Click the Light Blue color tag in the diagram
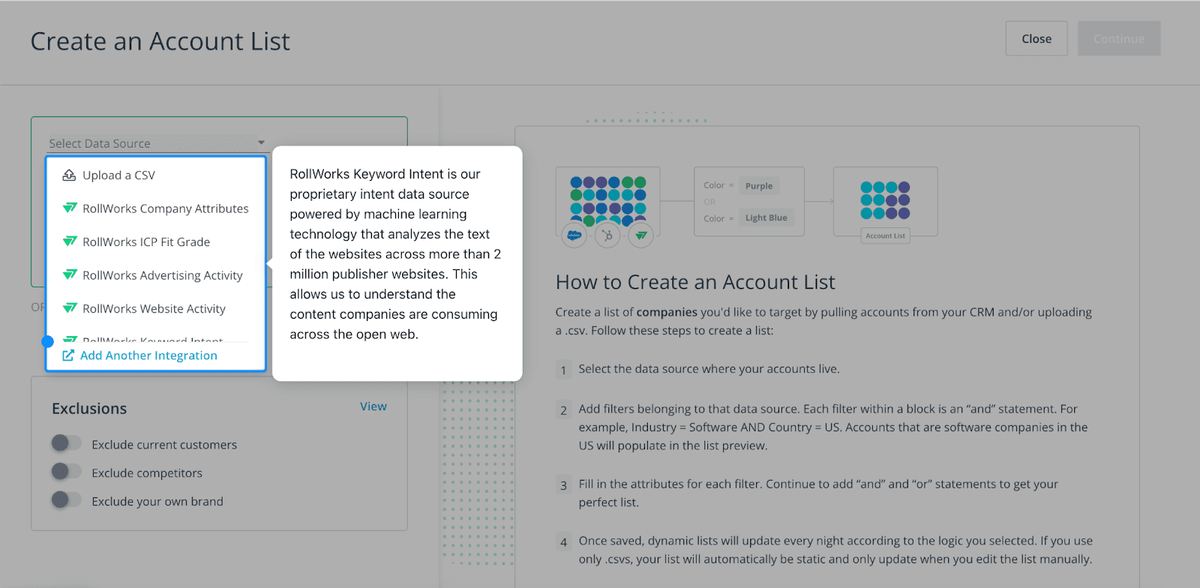 coord(766,218)
